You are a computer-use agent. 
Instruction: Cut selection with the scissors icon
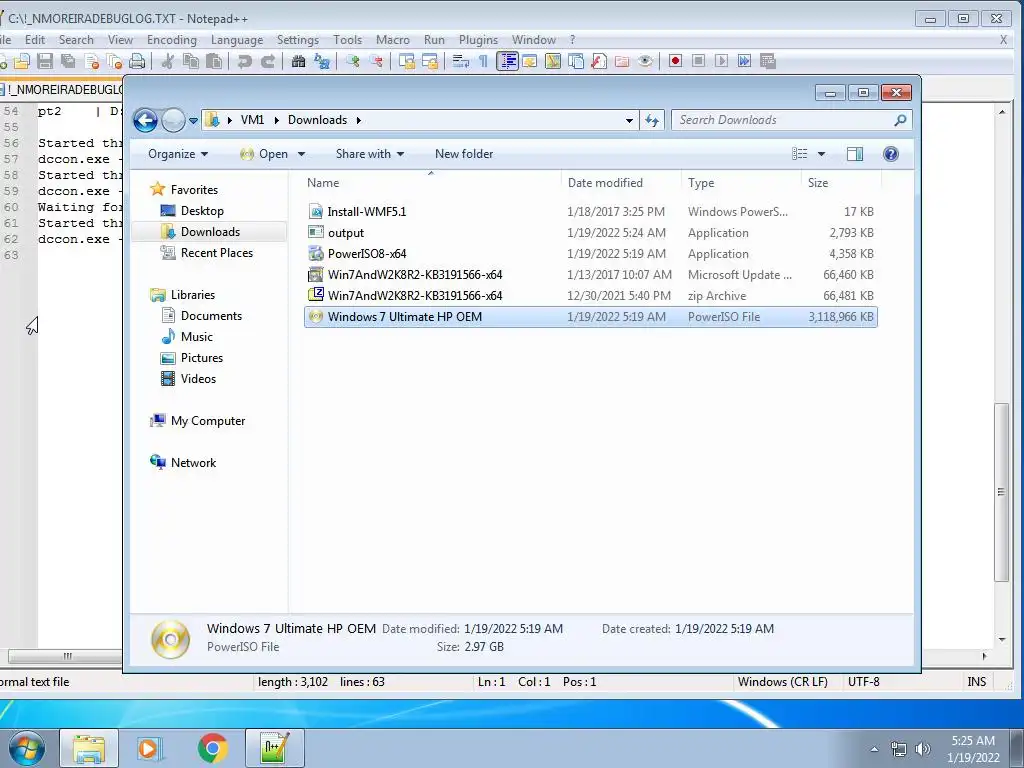click(x=168, y=61)
